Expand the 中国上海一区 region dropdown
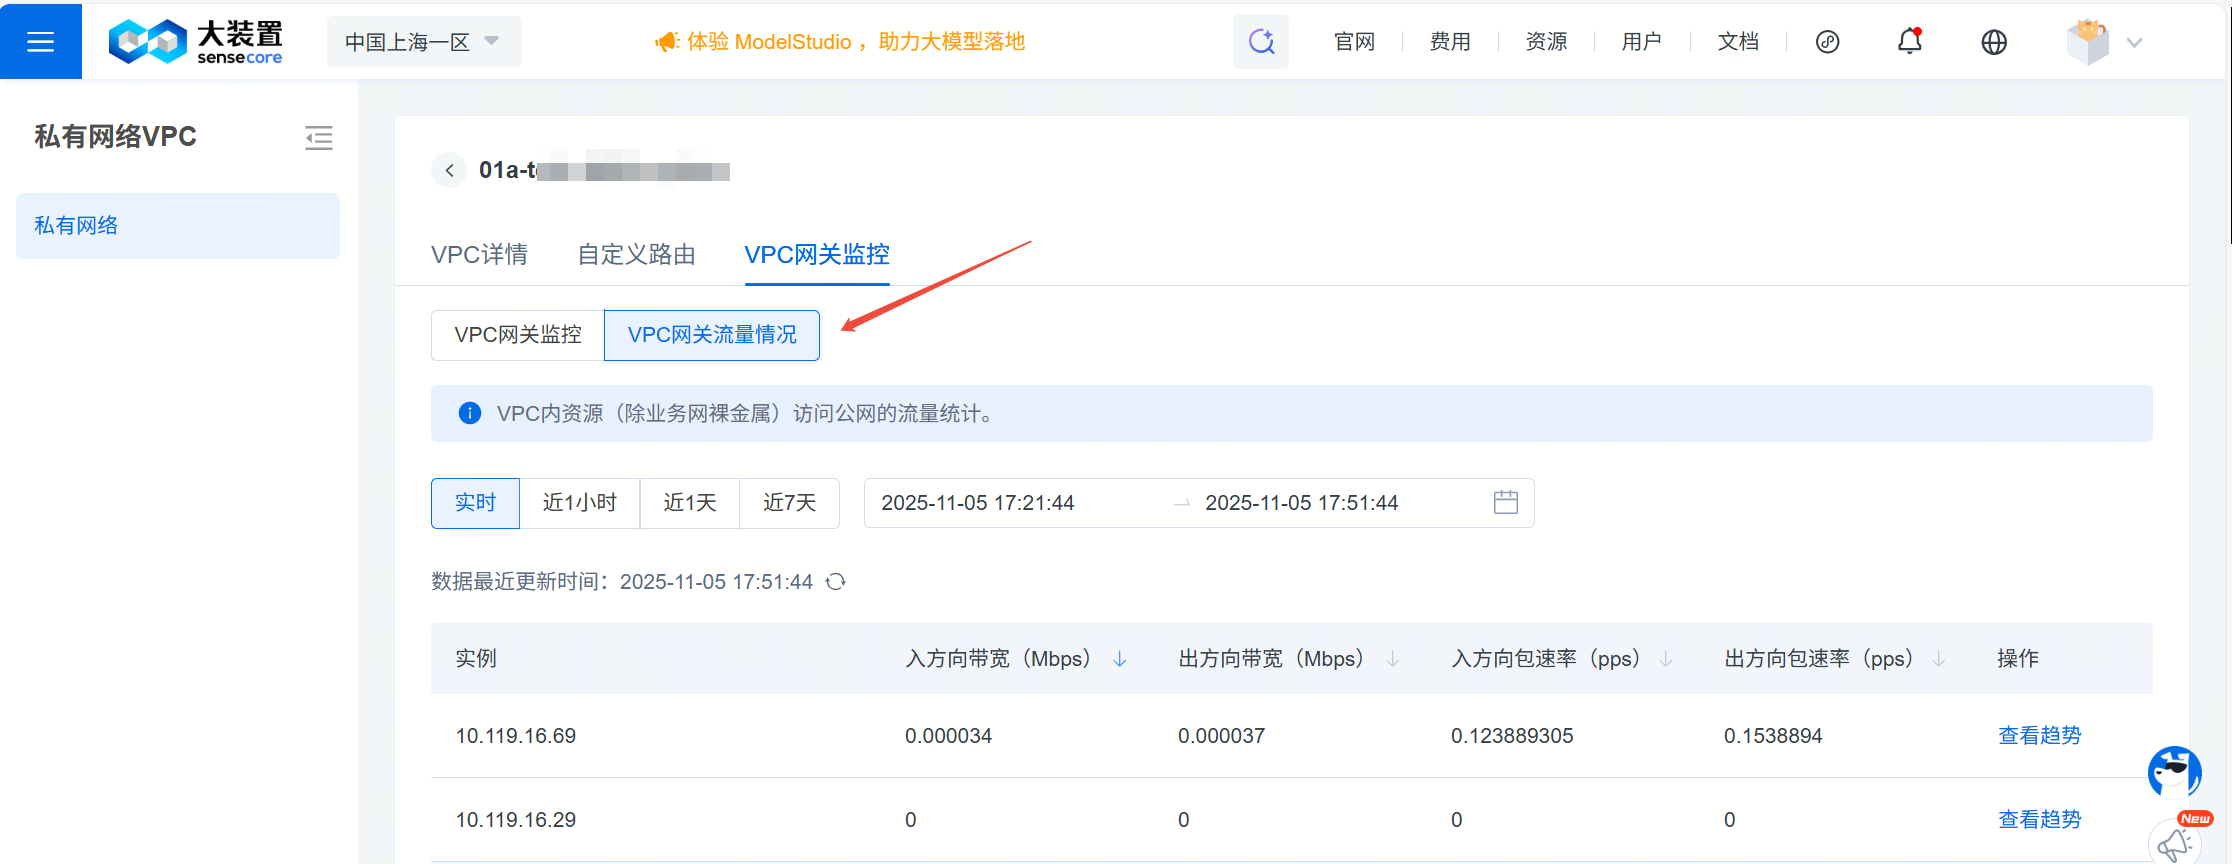The image size is (2232, 864). pyautogui.click(x=423, y=42)
